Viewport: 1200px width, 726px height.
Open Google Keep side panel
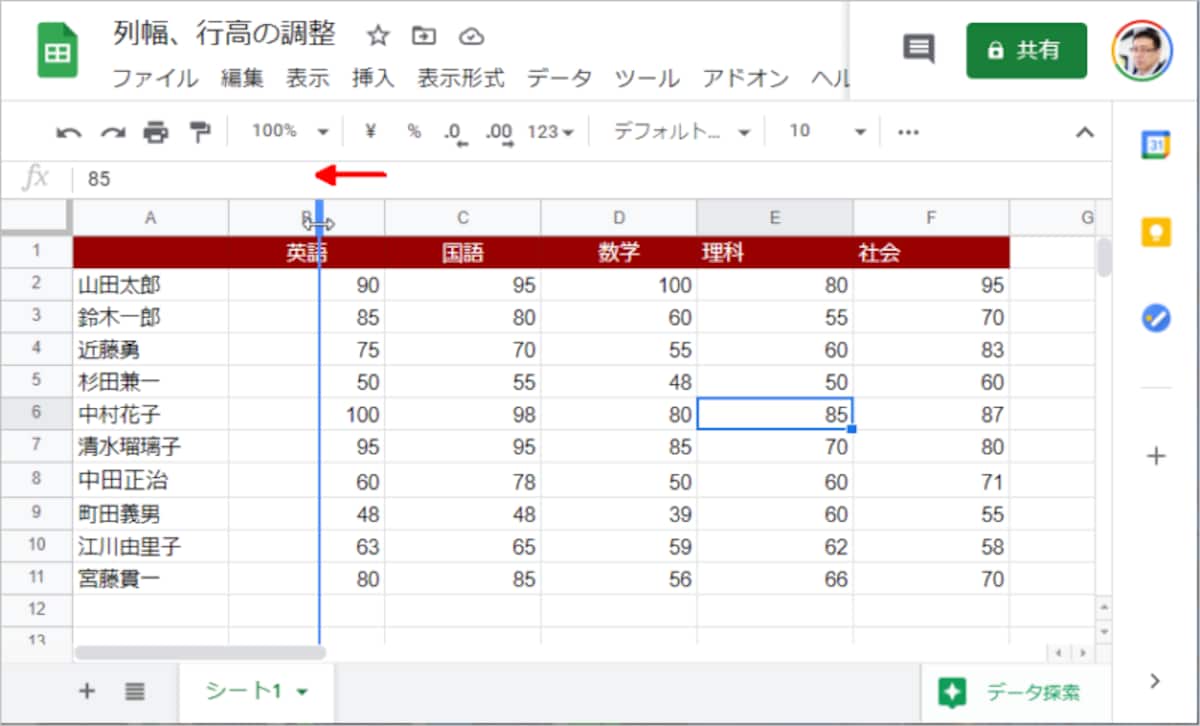click(x=1156, y=232)
